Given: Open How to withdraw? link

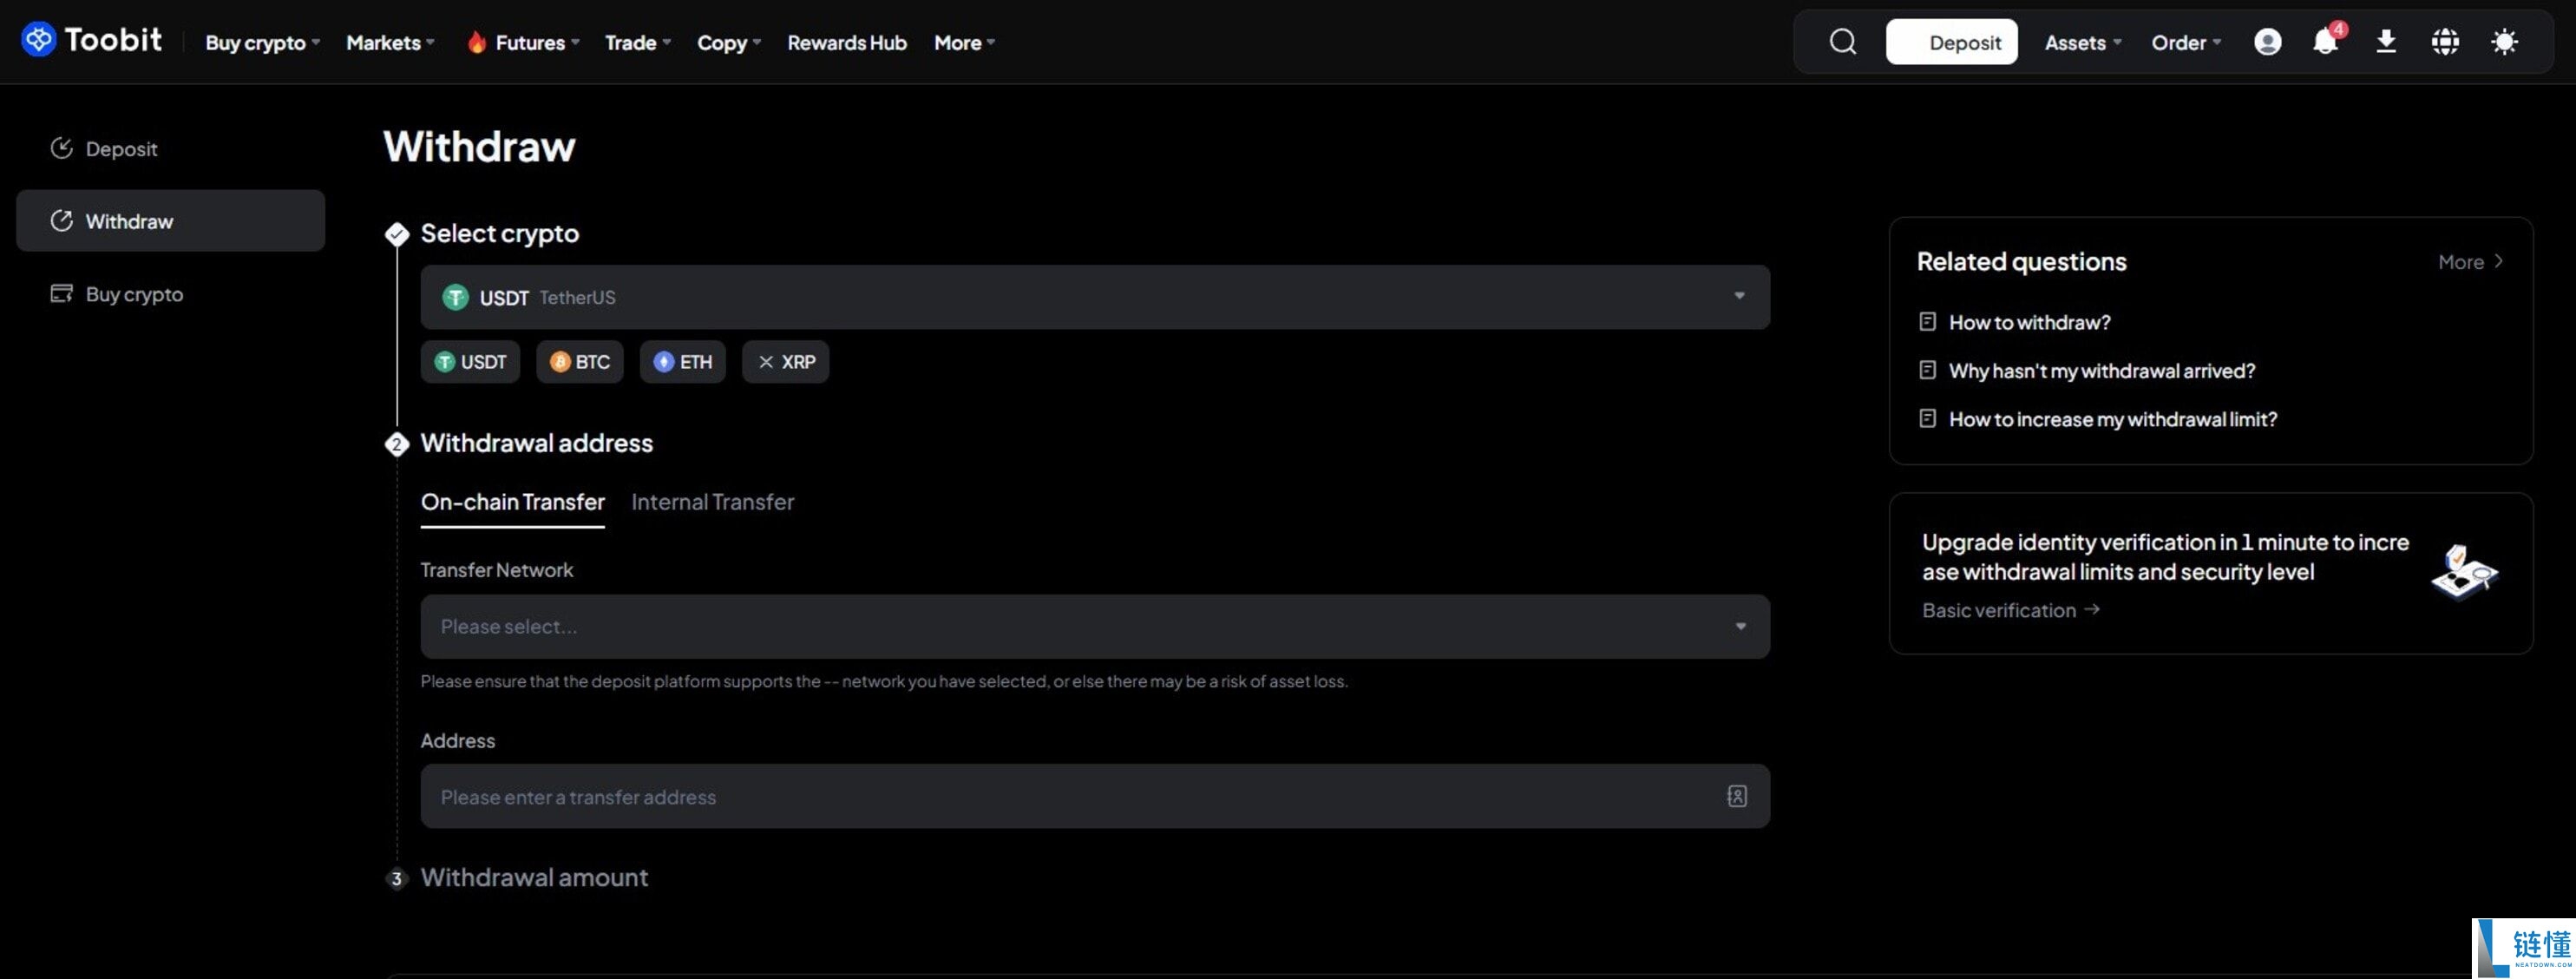Looking at the screenshot, I should 2029,322.
